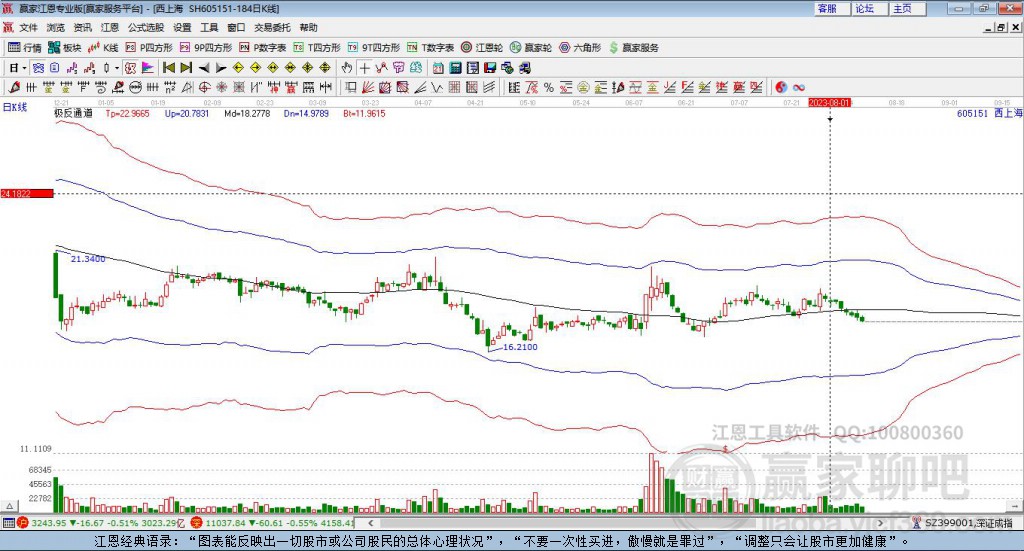Select the Gann fan lines tool
Screen dimensions: 1024x551
point(368,87)
